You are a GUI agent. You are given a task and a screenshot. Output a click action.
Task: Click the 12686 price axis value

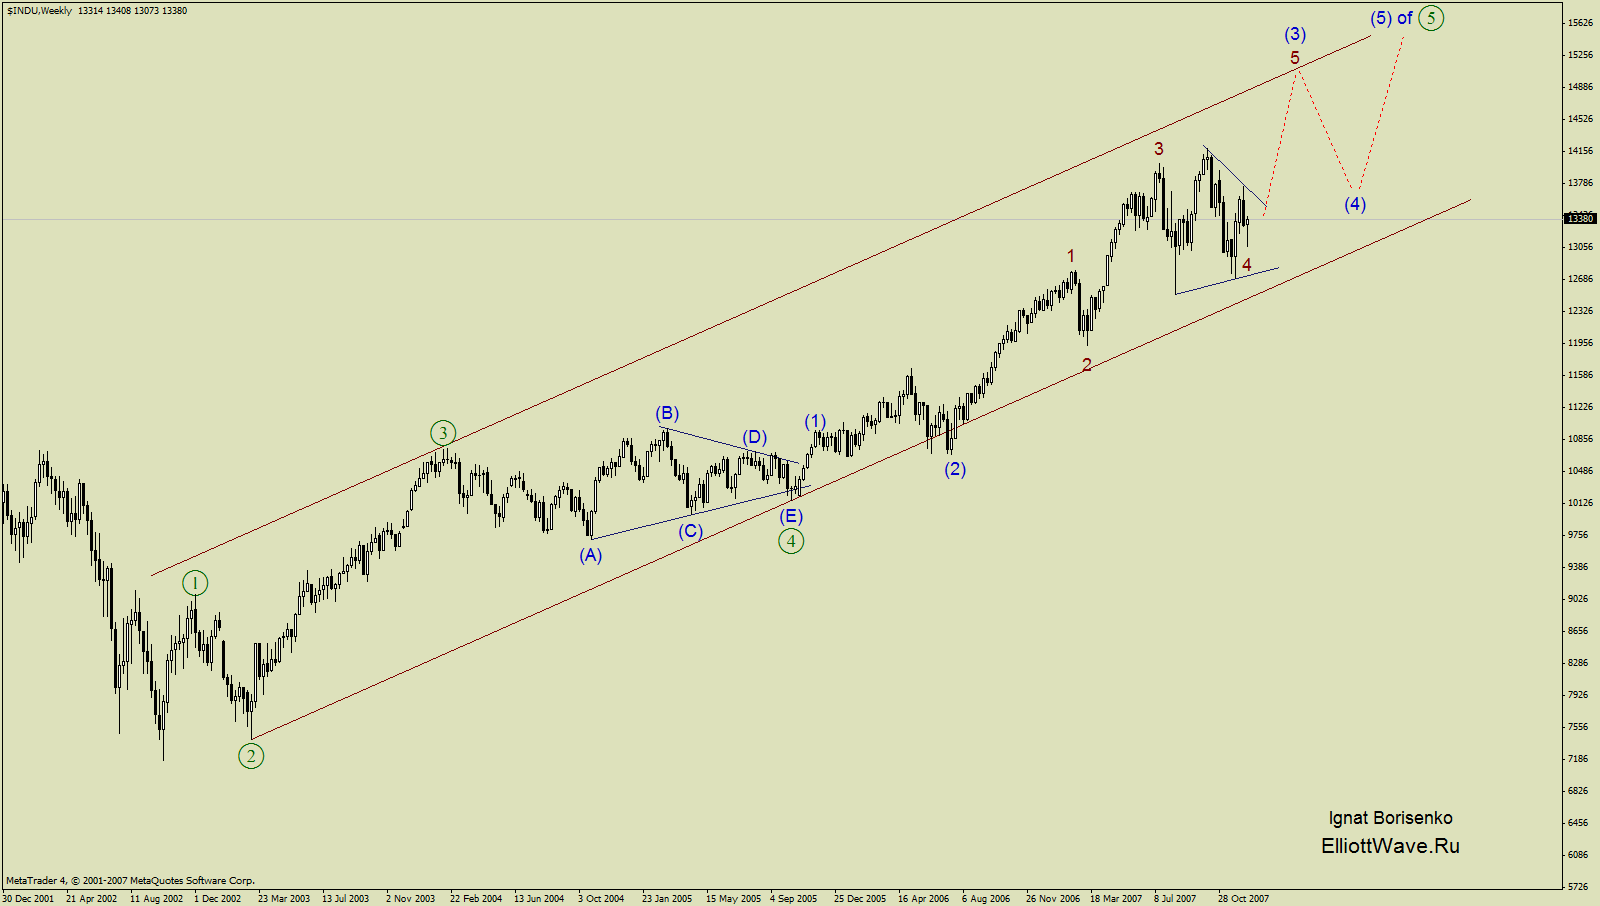coord(1581,279)
